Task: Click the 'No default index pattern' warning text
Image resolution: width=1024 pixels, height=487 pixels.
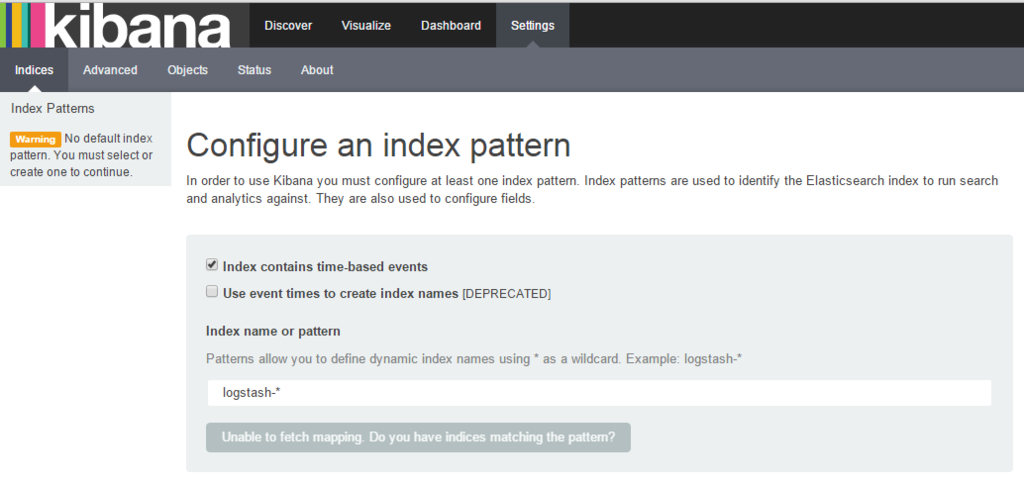Action: click(x=82, y=156)
